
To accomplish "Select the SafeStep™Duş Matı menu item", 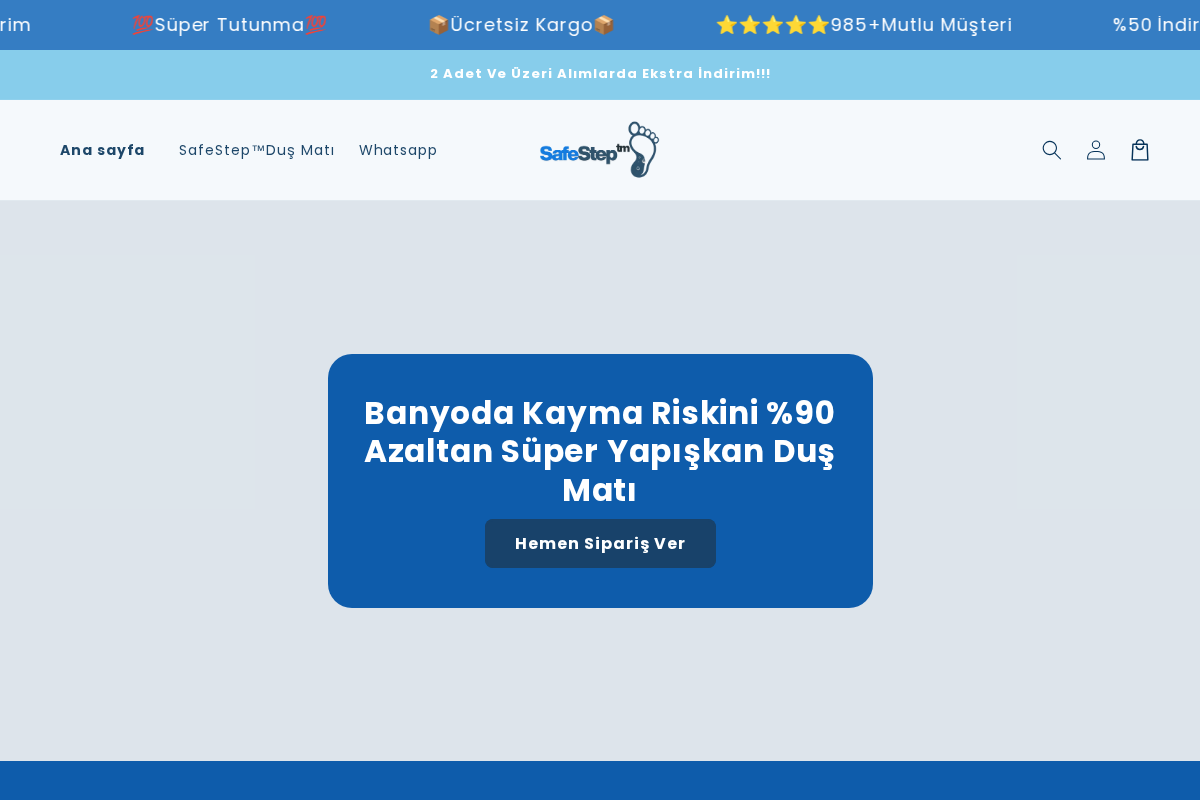I will click(256, 150).
